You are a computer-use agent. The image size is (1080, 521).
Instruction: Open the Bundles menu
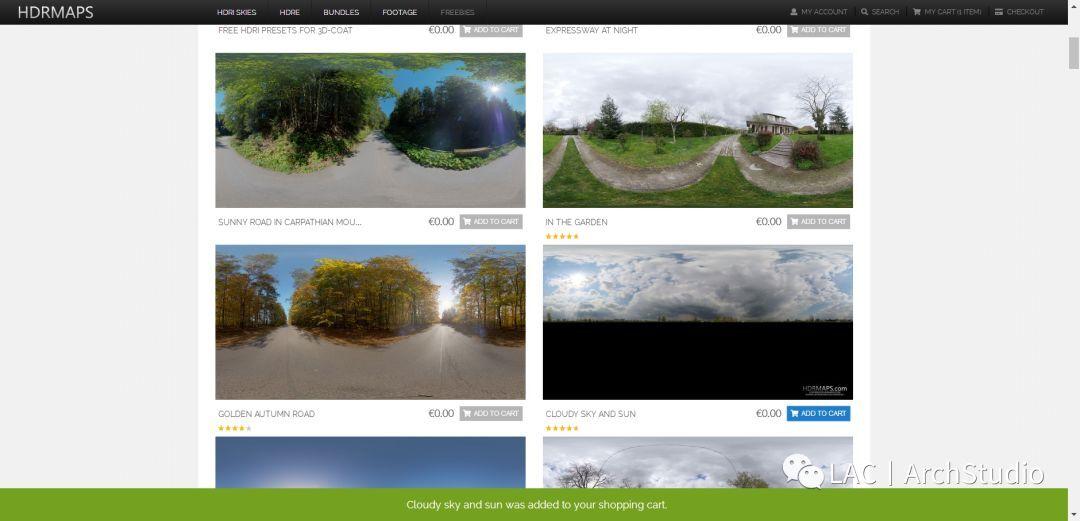click(341, 12)
